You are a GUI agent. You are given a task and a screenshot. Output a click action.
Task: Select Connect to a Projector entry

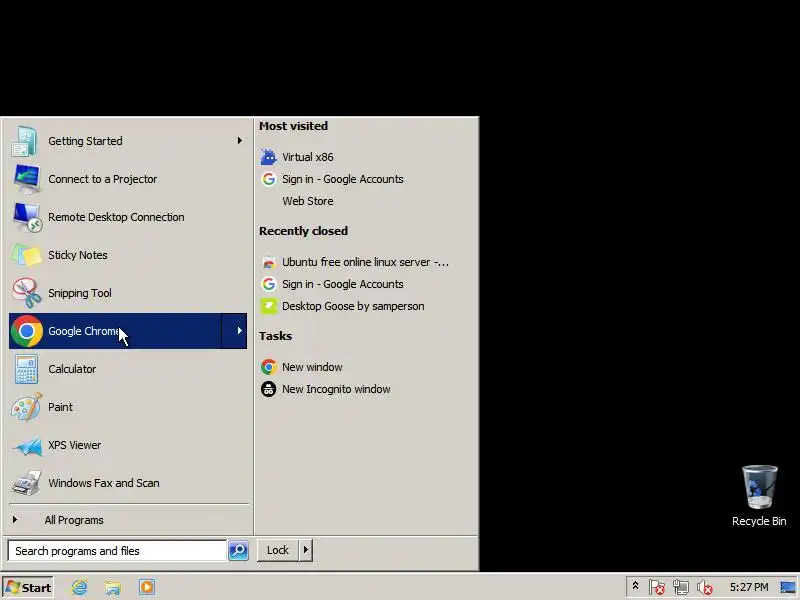point(128,179)
